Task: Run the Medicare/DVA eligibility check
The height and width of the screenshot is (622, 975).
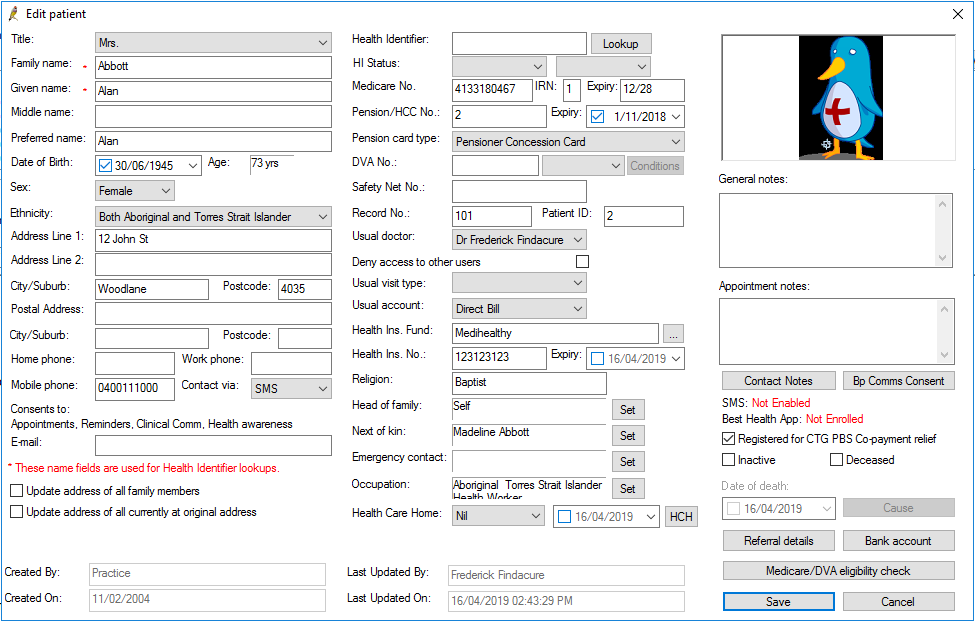Action: point(838,570)
